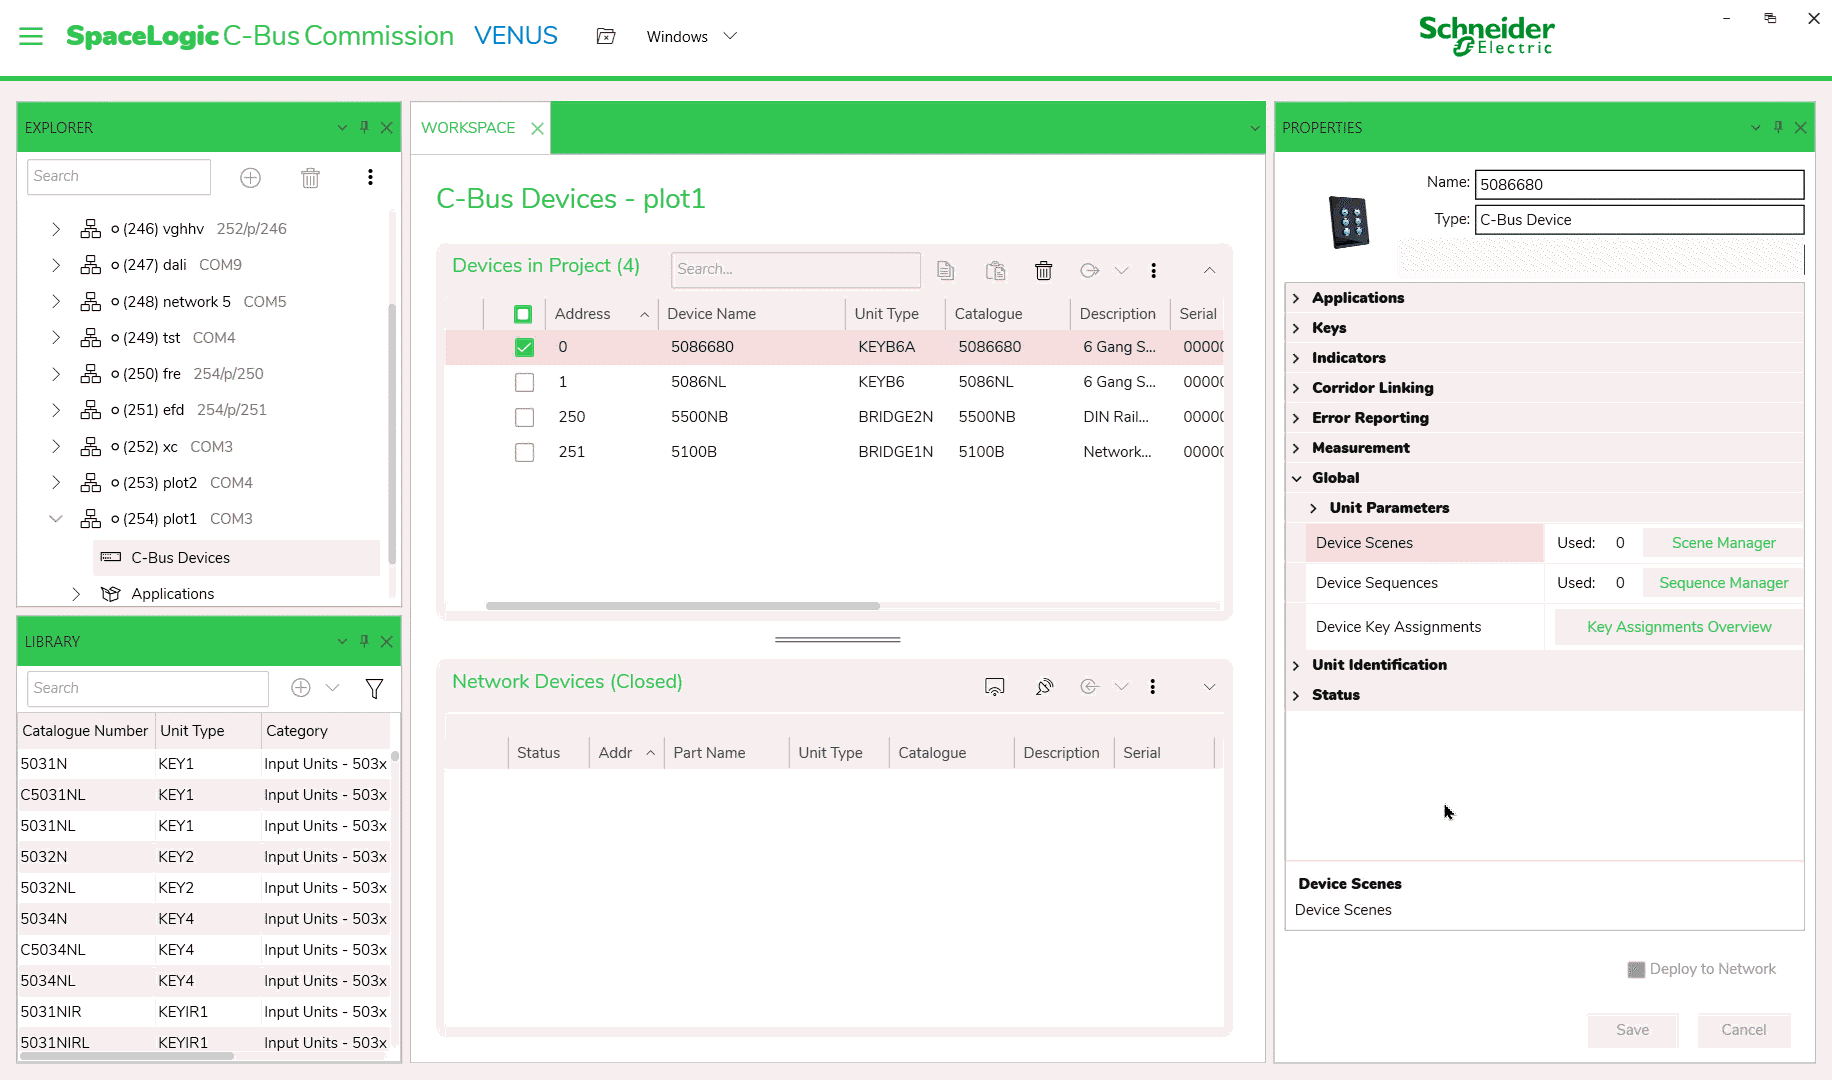Expand Network Devices section chevron

click(1209, 687)
